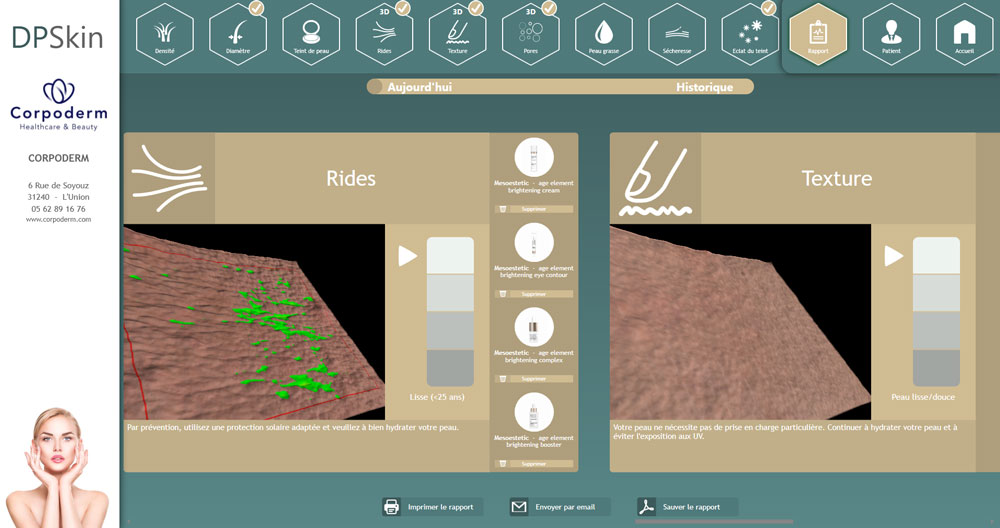Select the Diamètre hexagon icon
This screenshot has width=1000, height=528.
click(x=238, y=34)
